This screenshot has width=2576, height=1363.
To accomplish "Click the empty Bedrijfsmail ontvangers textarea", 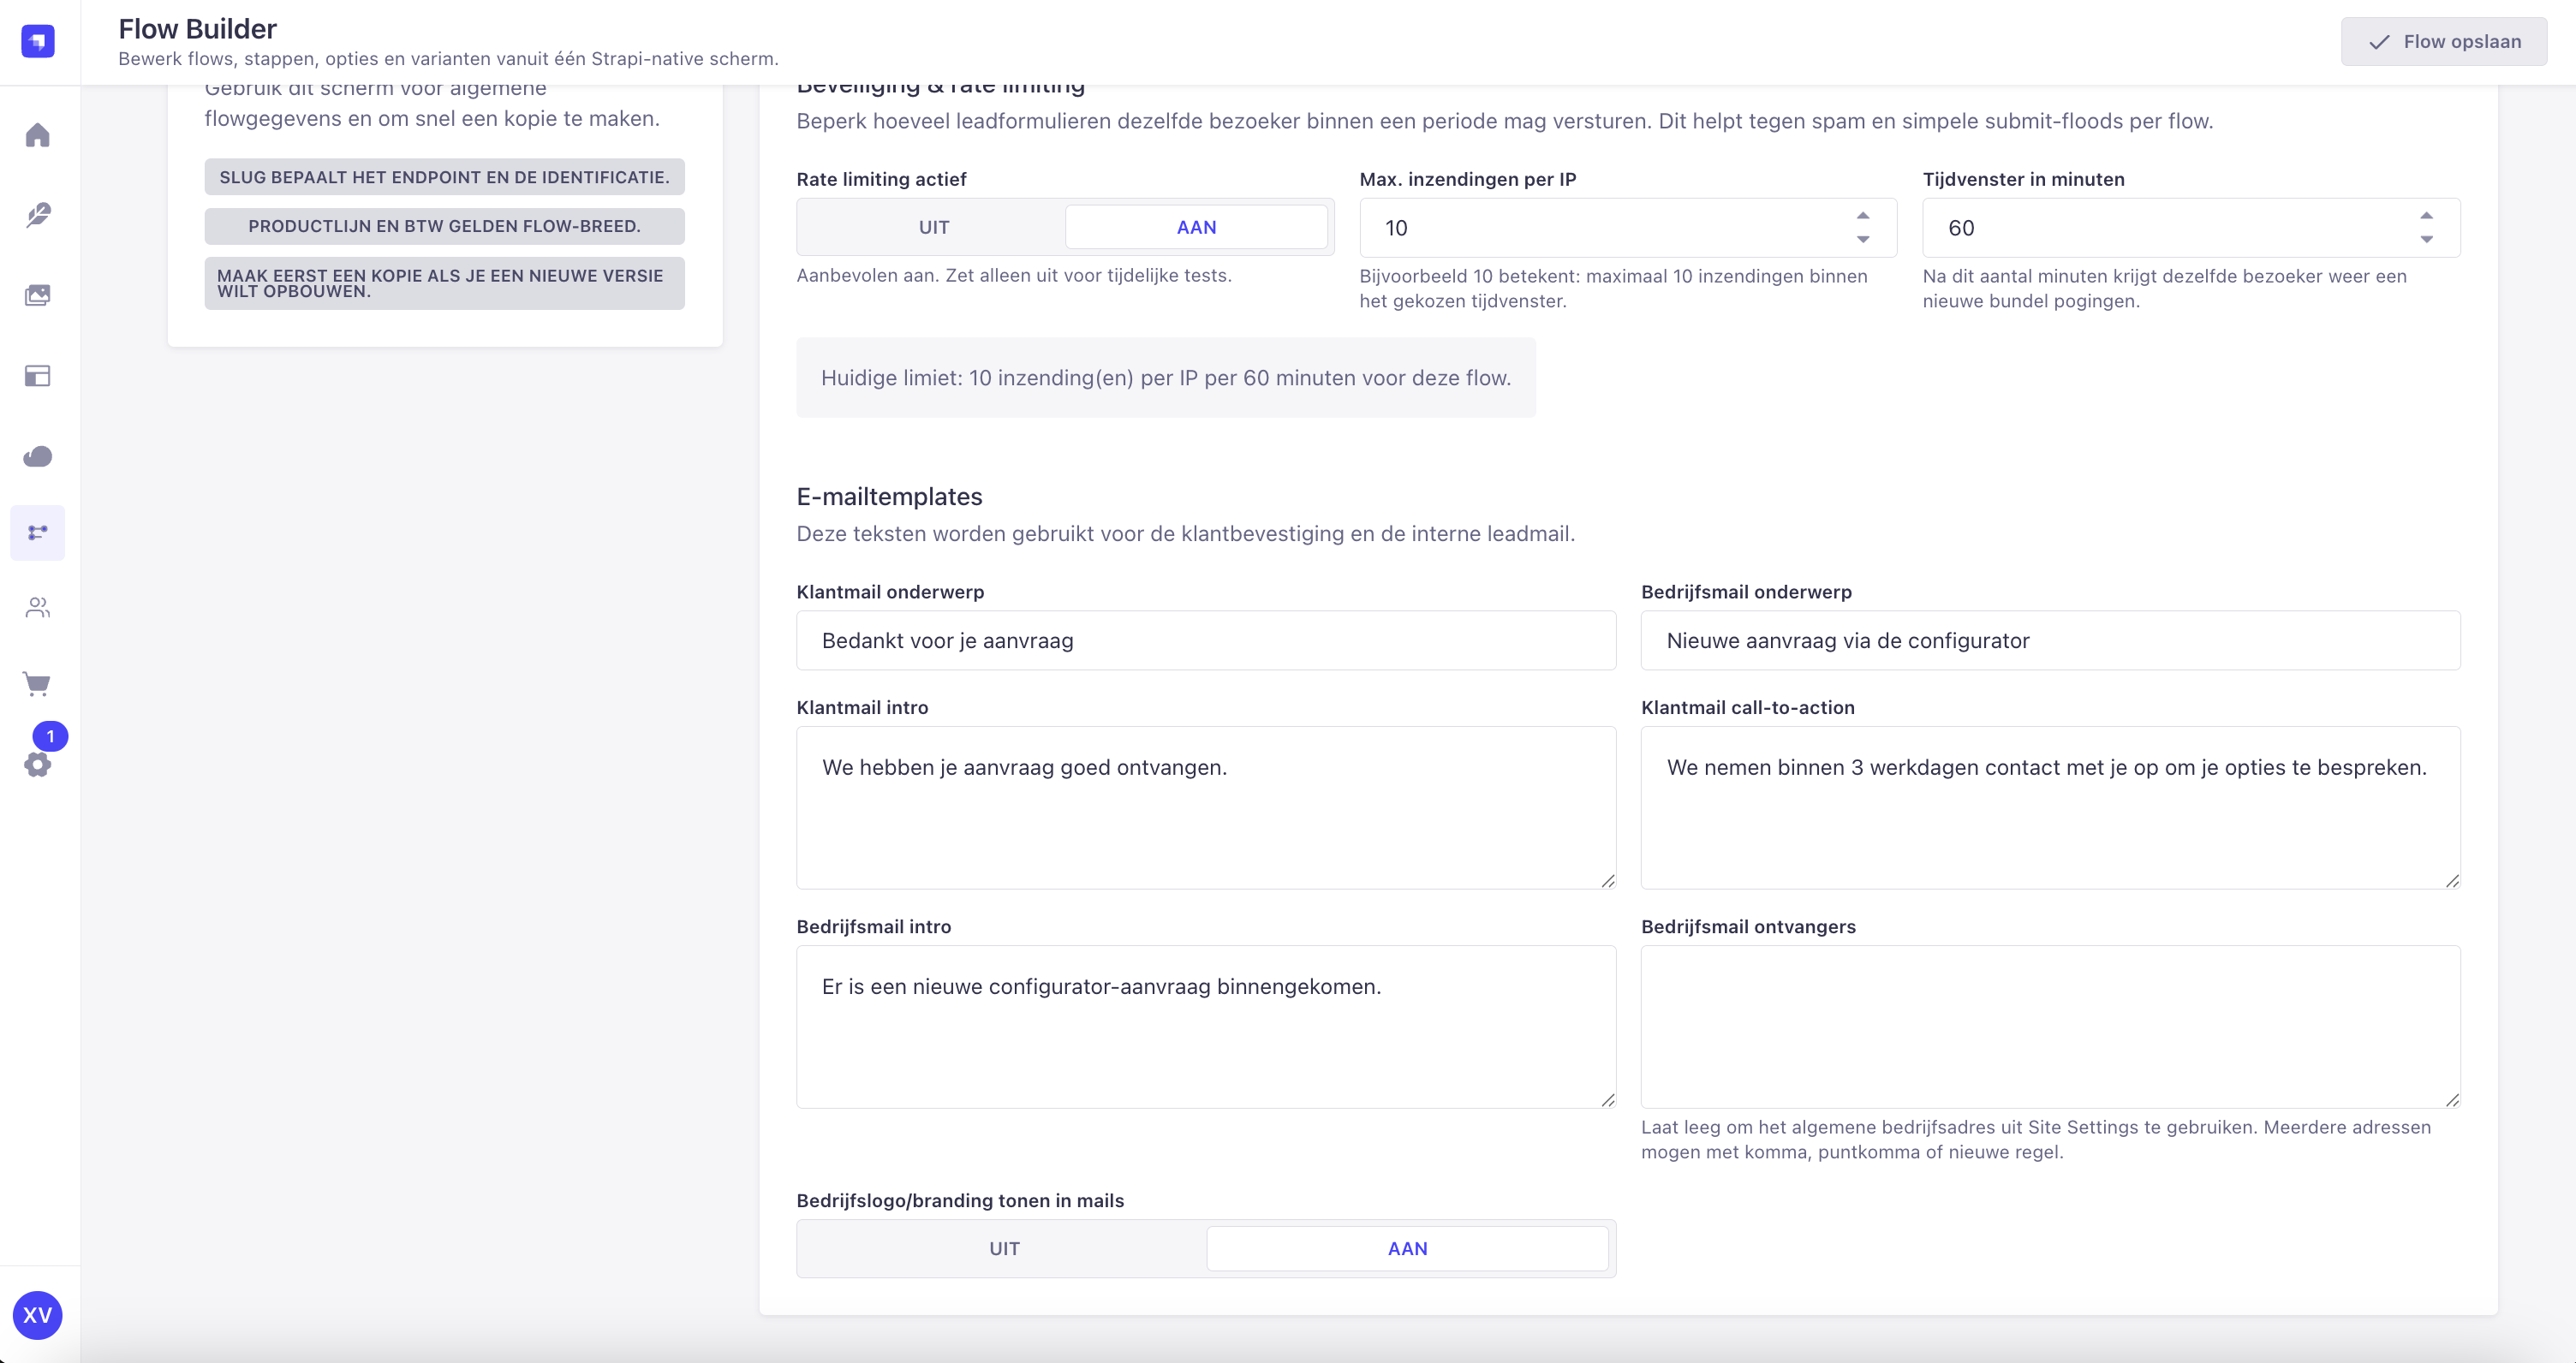I will (x=2050, y=1026).
